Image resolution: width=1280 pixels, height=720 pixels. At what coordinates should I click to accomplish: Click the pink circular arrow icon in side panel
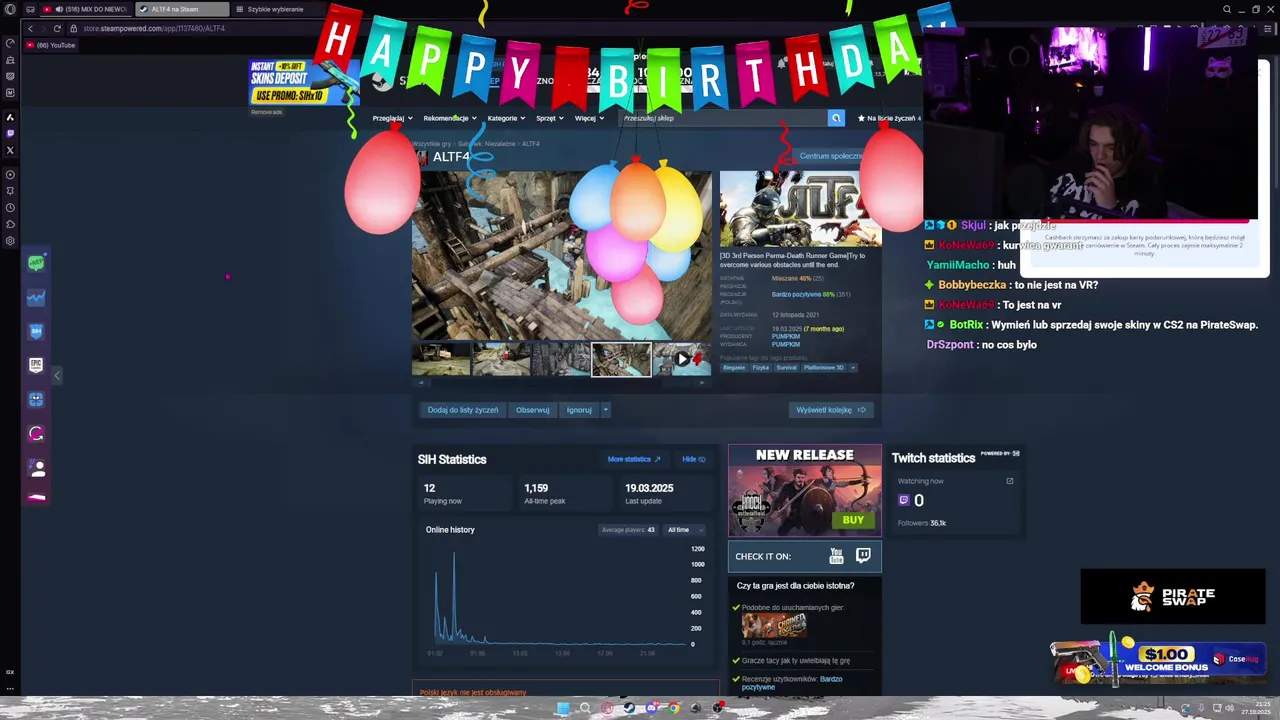point(36,433)
